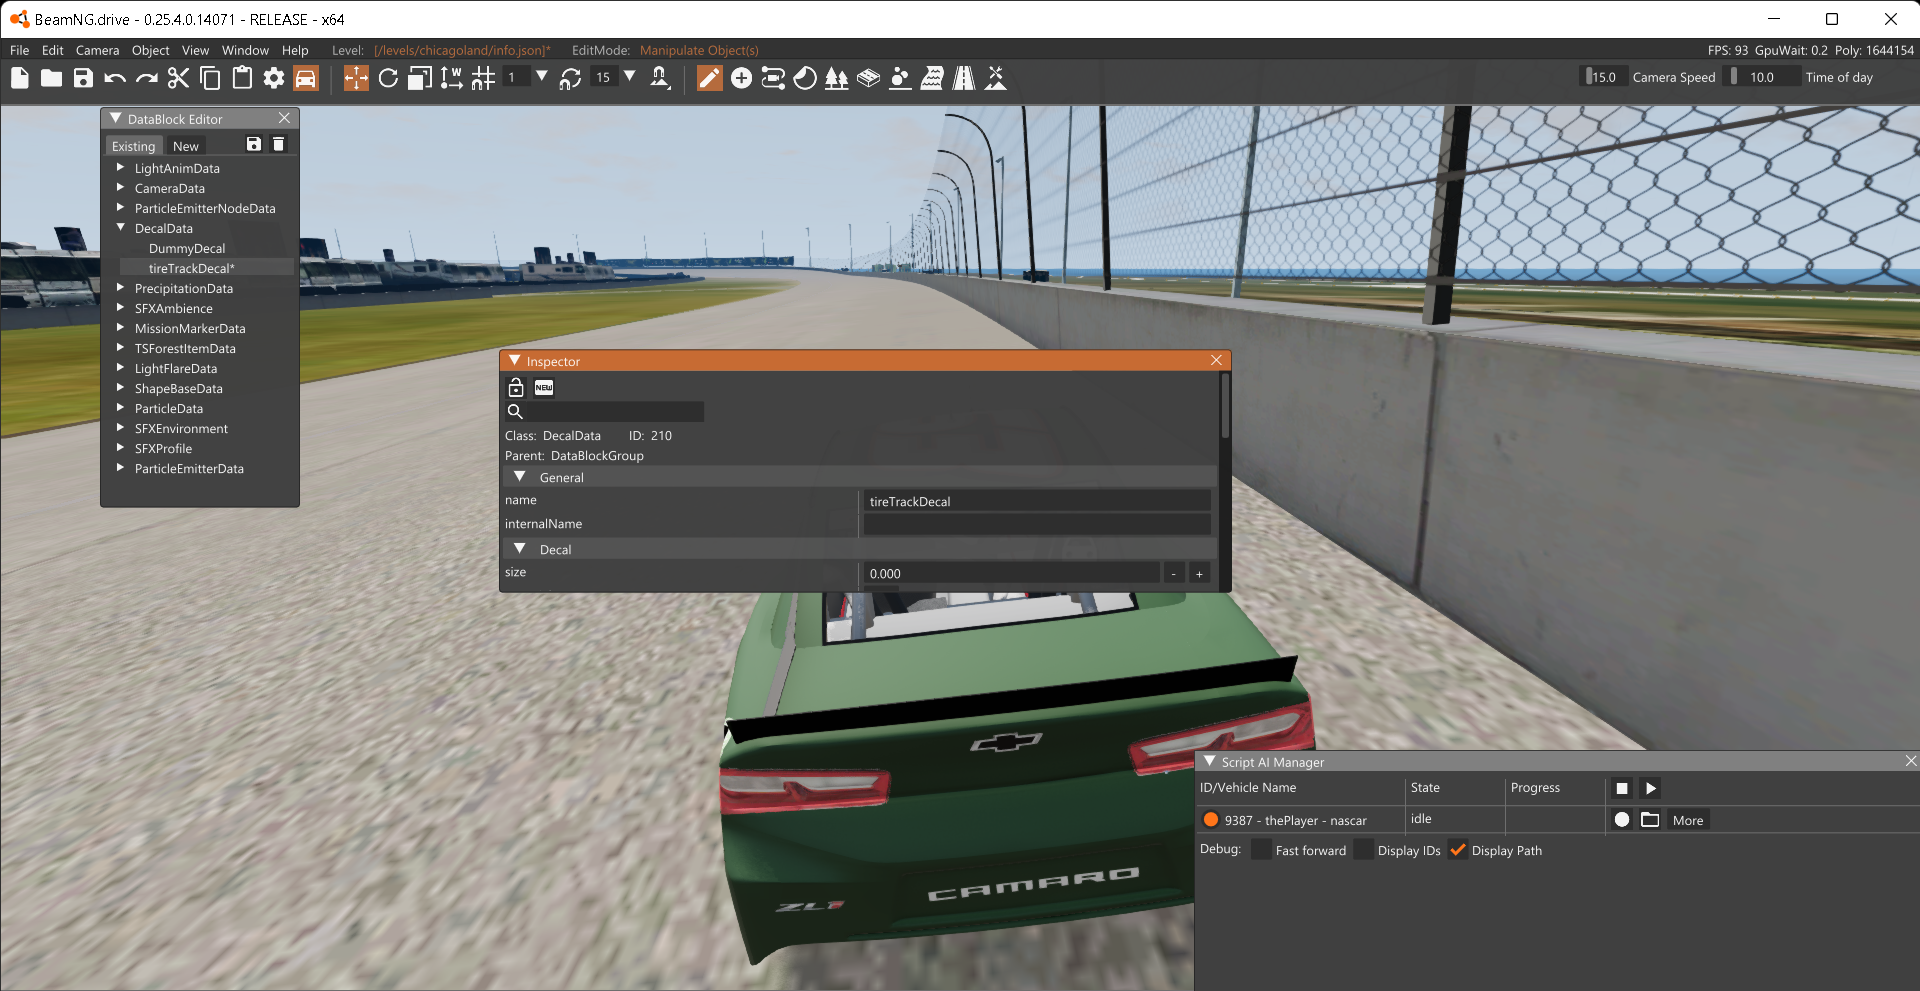Image resolution: width=1920 pixels, height=991 pixels.
Task: Enable Fast forward debug checkbox
Action: pyautogui.click(x=1262, y=850)
